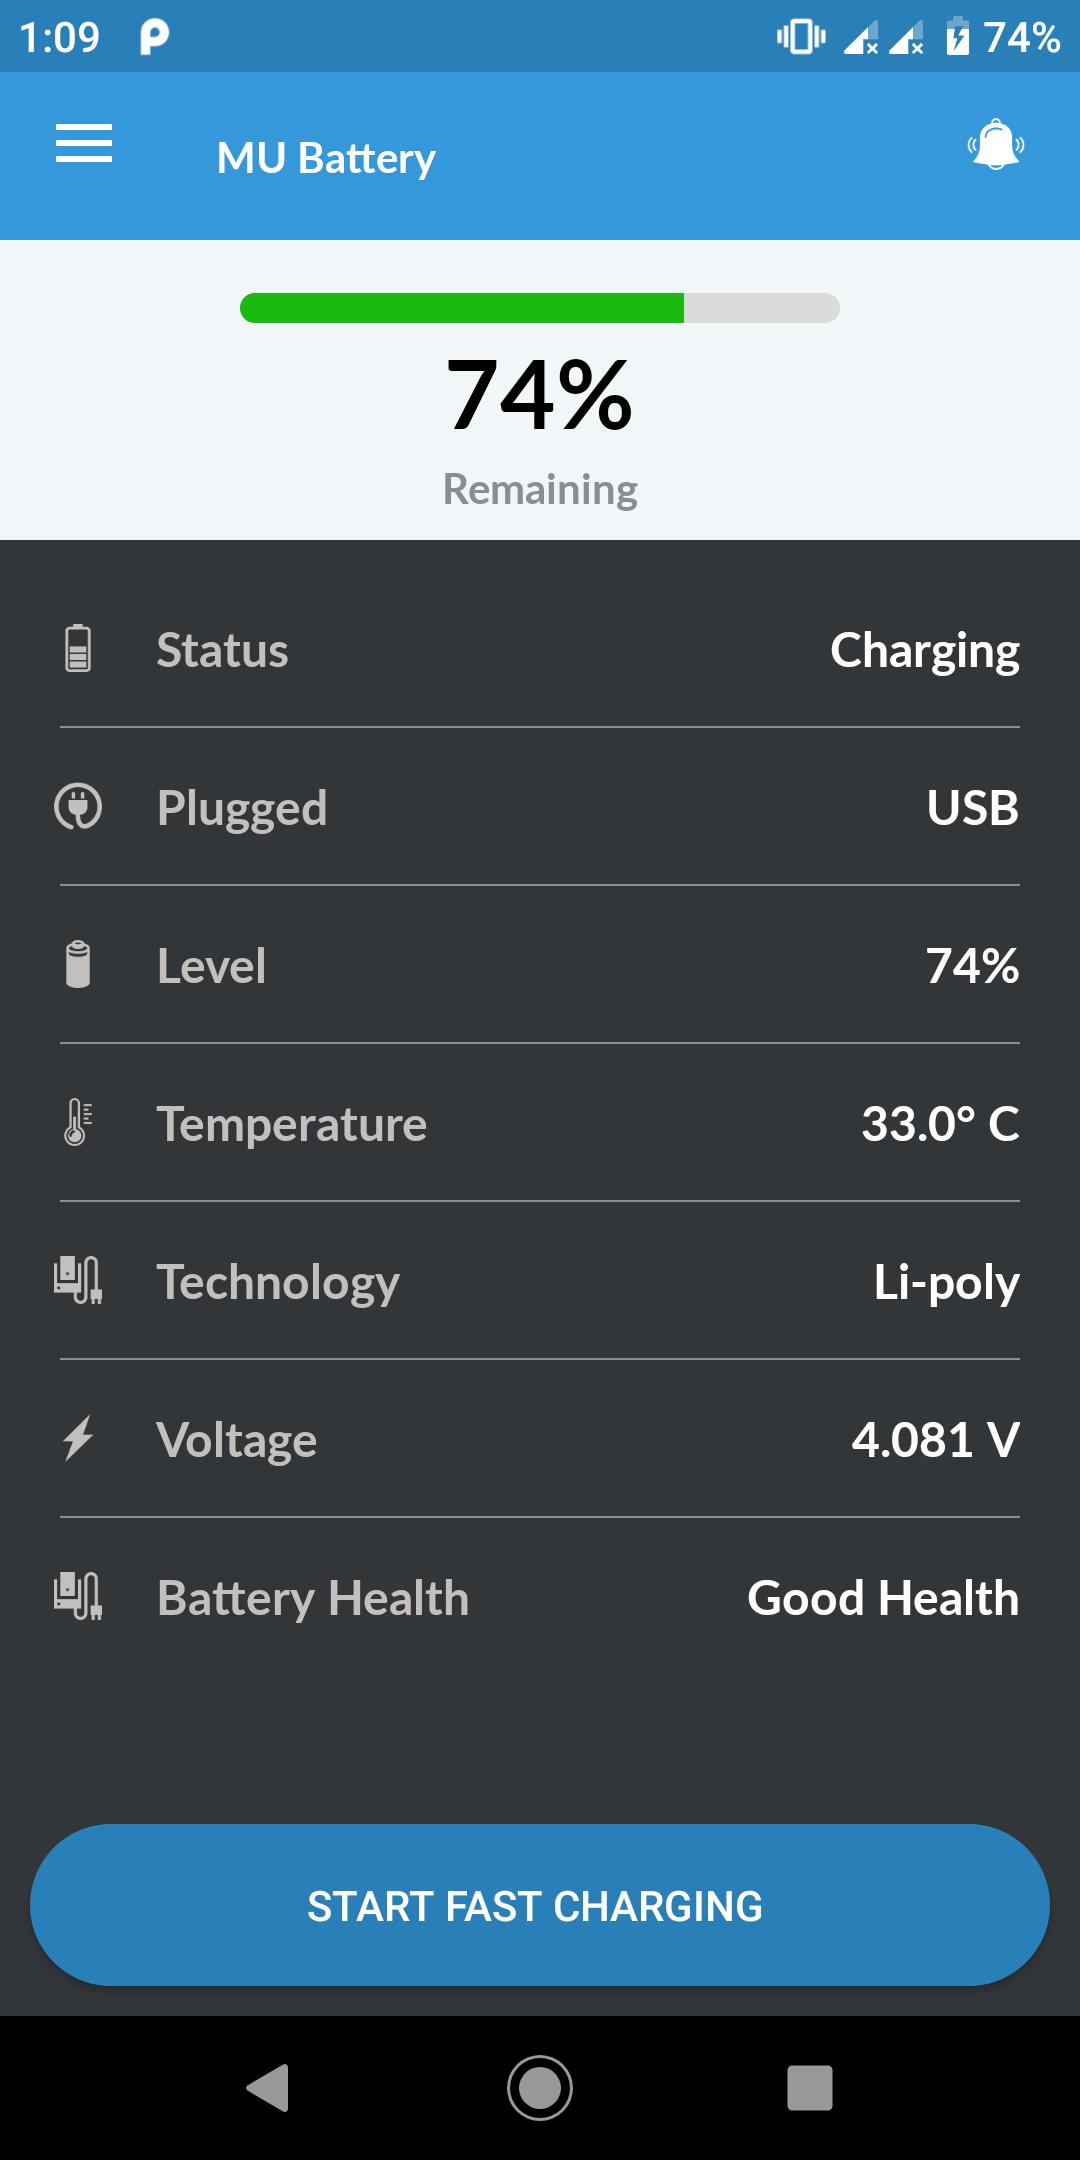
Task: Open the hamburger navigation menu
Action: [84, 144]
